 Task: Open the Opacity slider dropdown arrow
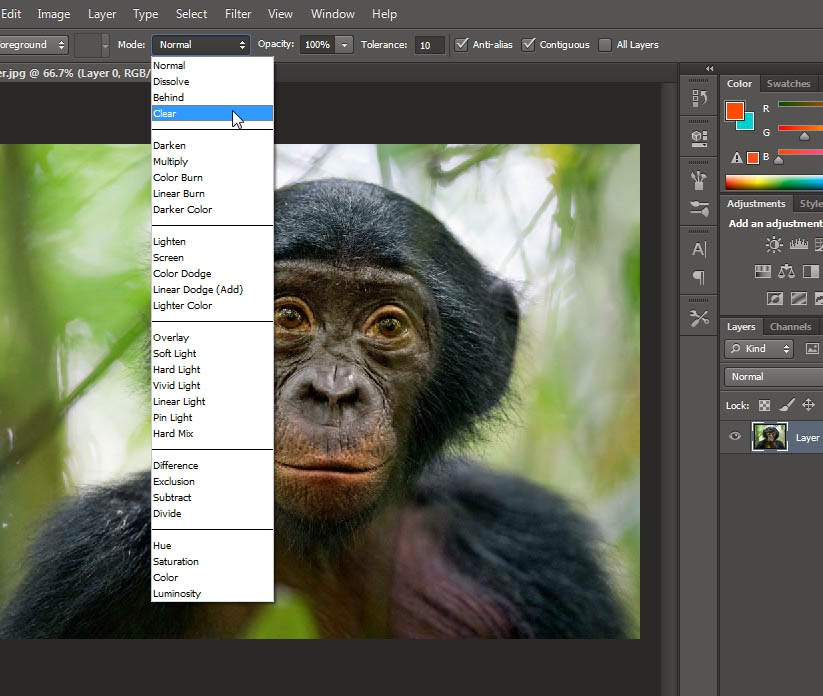pos(344,45)
